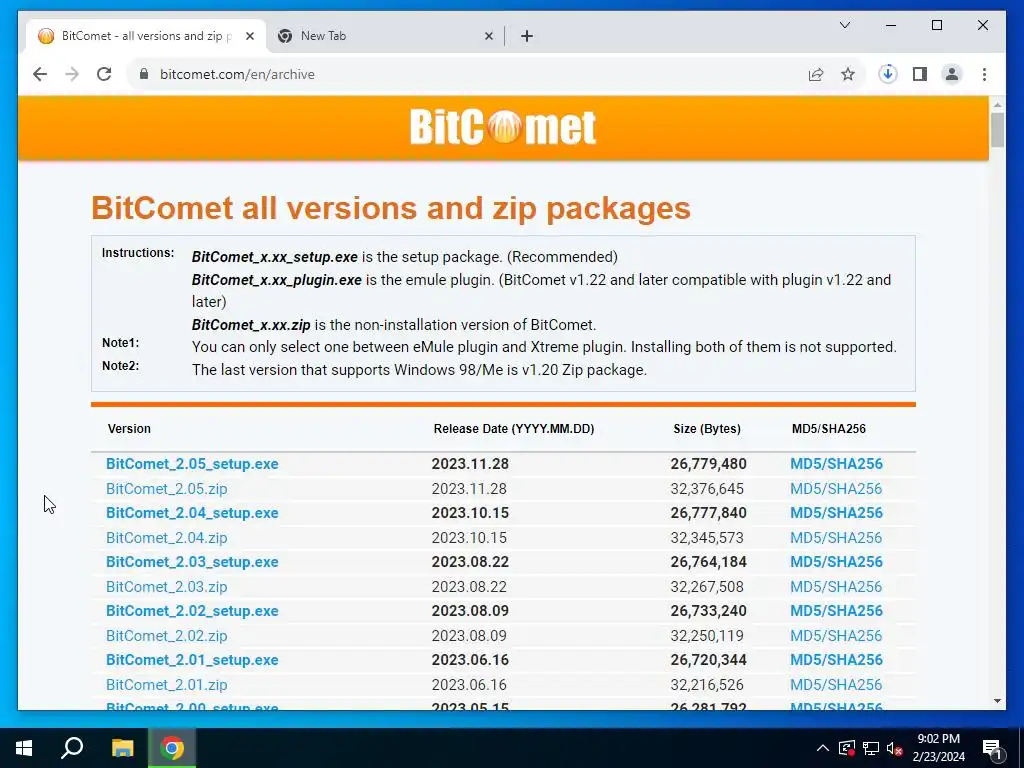Share this page icon in address bar
1024x768 pixels.
click(x=816, y=74)
